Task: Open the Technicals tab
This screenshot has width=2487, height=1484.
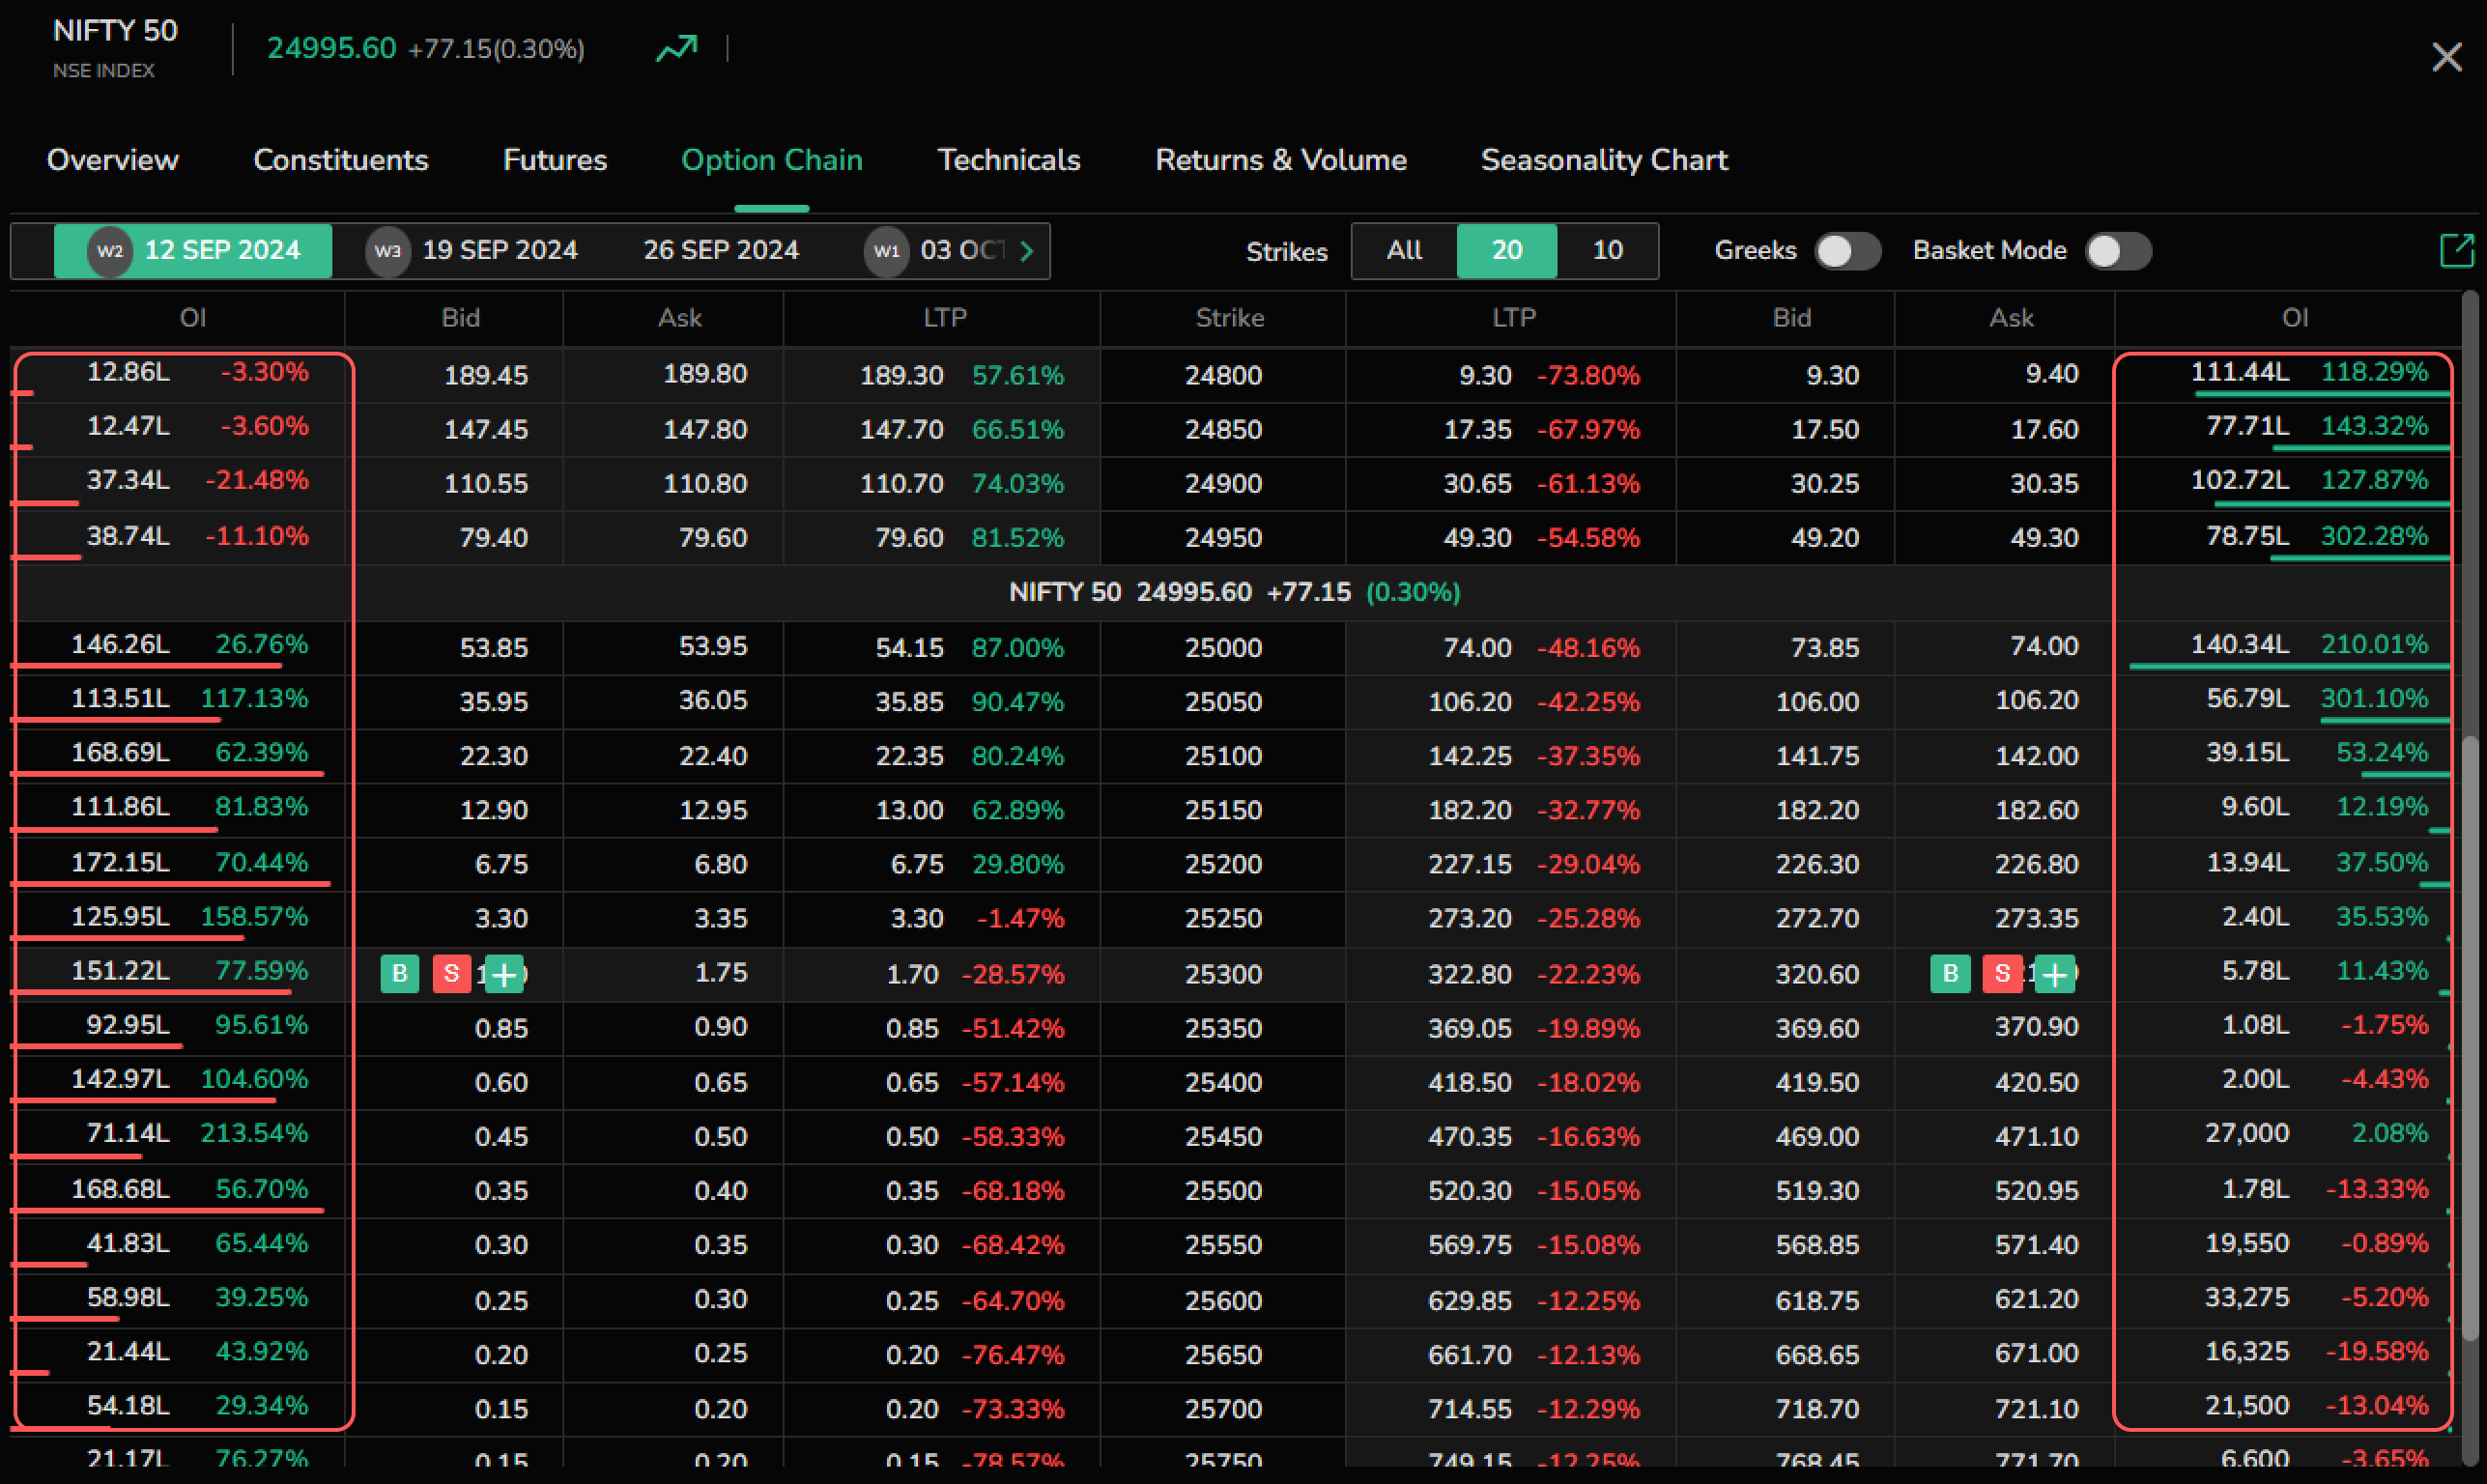Action: tap(1009, 160)
